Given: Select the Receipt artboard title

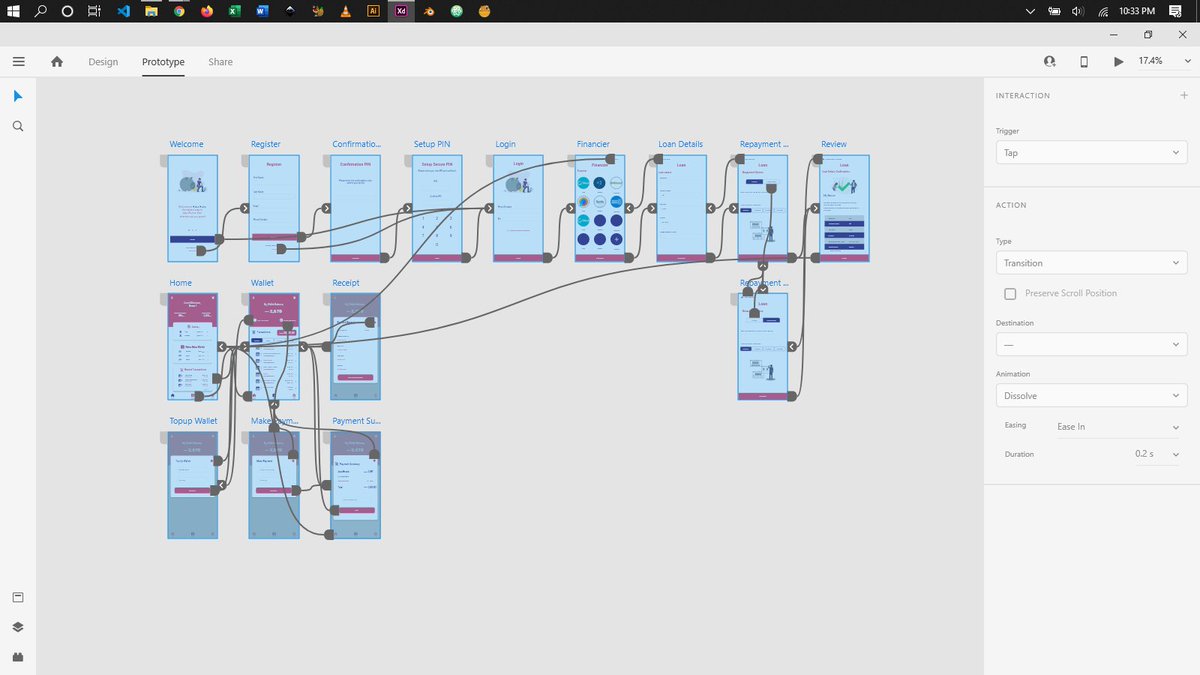Looking at the screenshot, I should coord(346,283).
